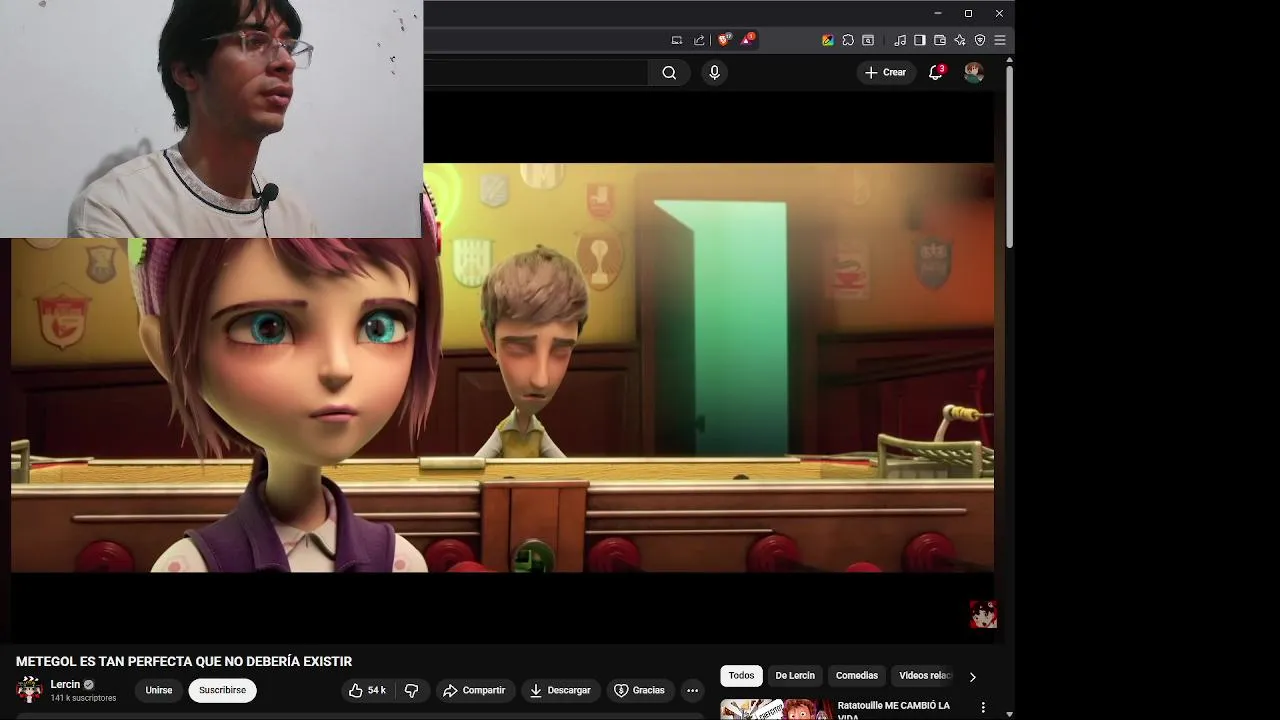Viewport: 1280px width, 720px height.
Task: Open the browser hamburger main menu
Action: (x=1000, y=40)
